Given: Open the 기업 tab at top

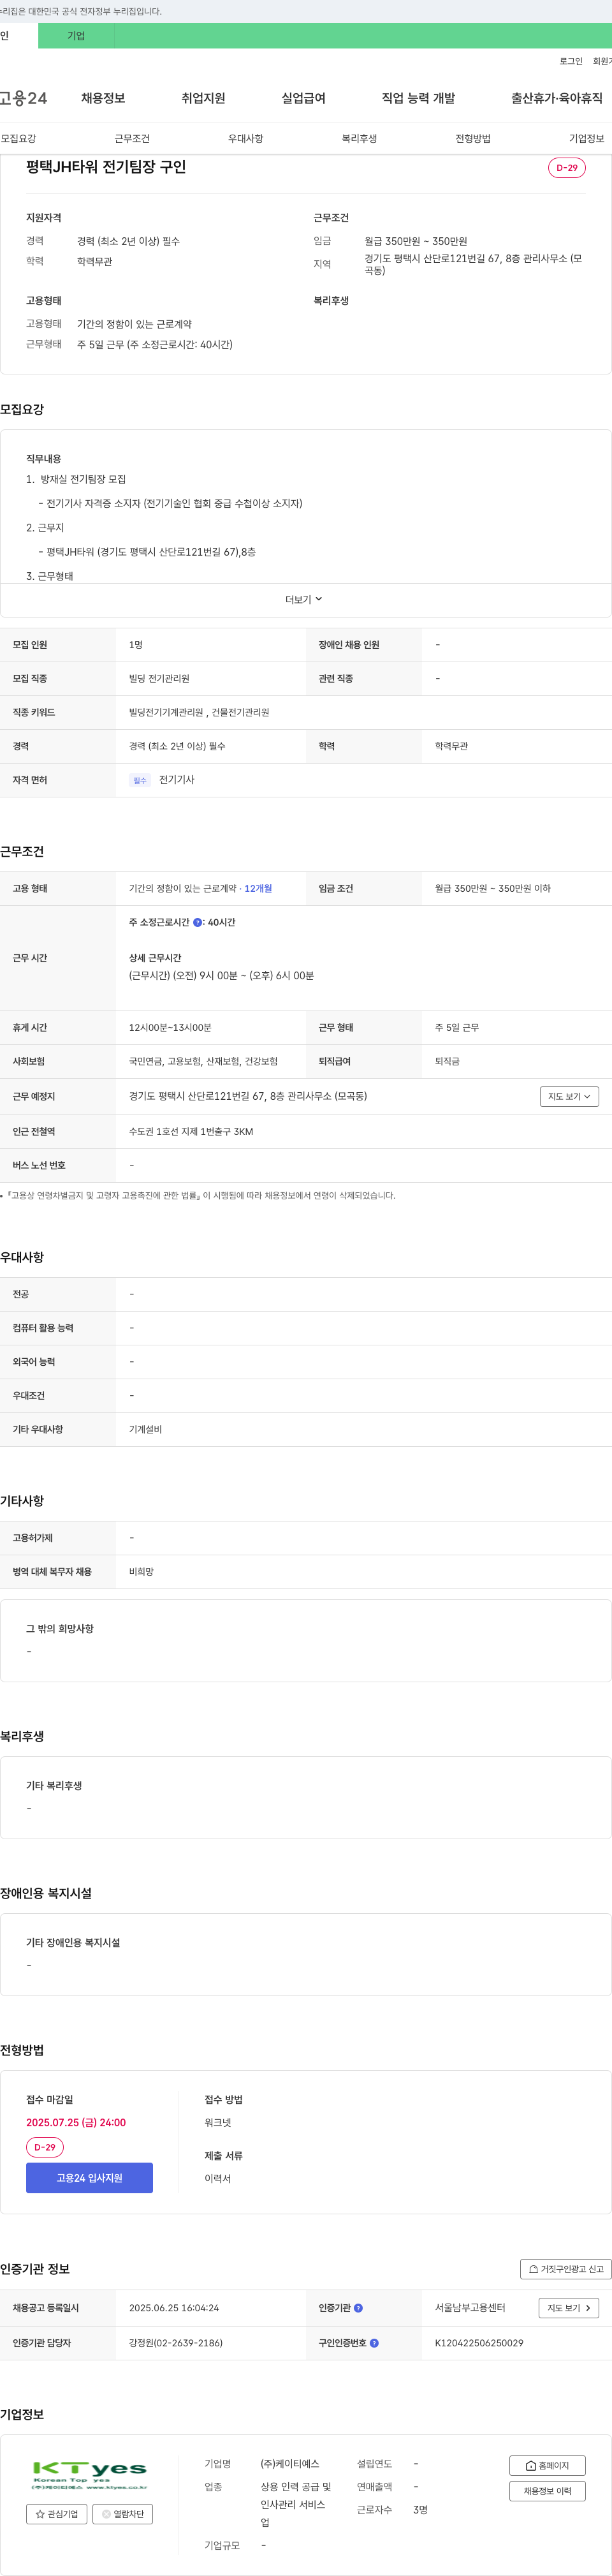Looking at the screenshot, I should click(76, 36).
